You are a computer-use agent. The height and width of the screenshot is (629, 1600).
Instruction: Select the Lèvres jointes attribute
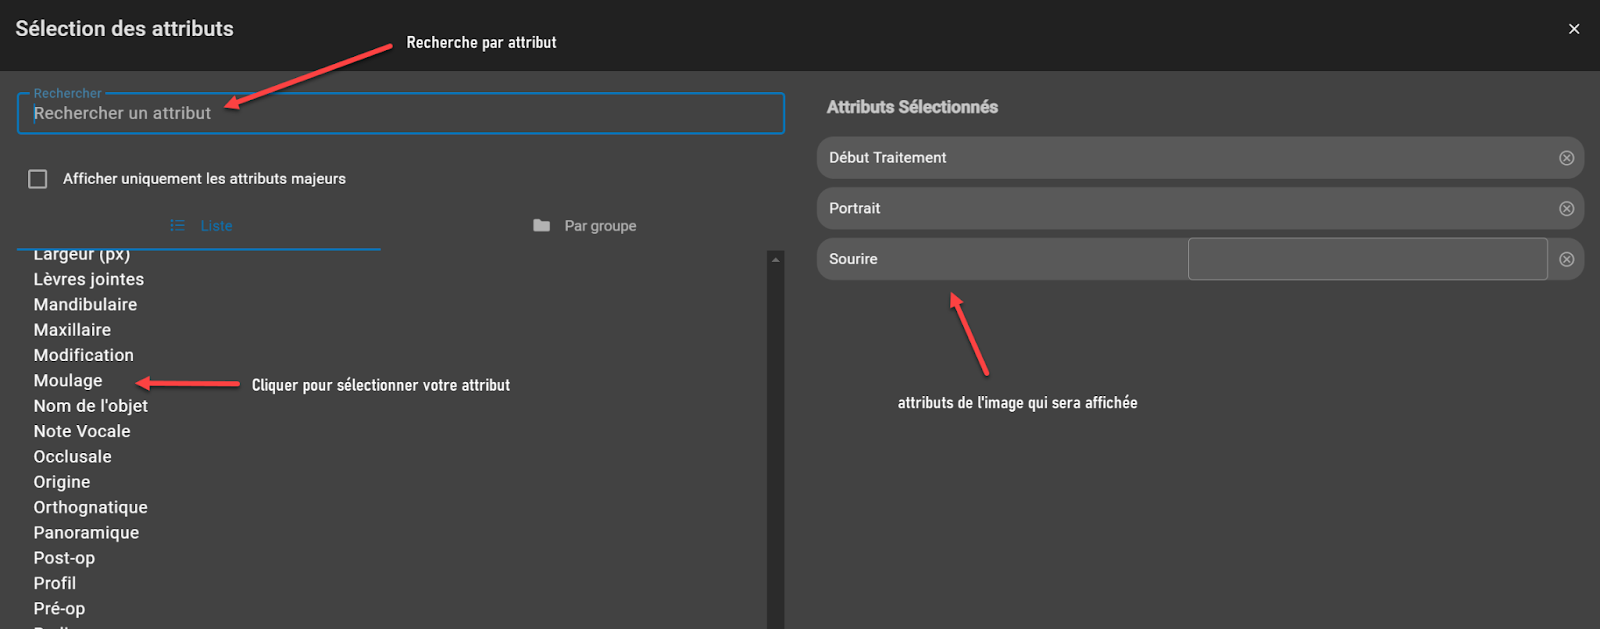coord(89,280)
